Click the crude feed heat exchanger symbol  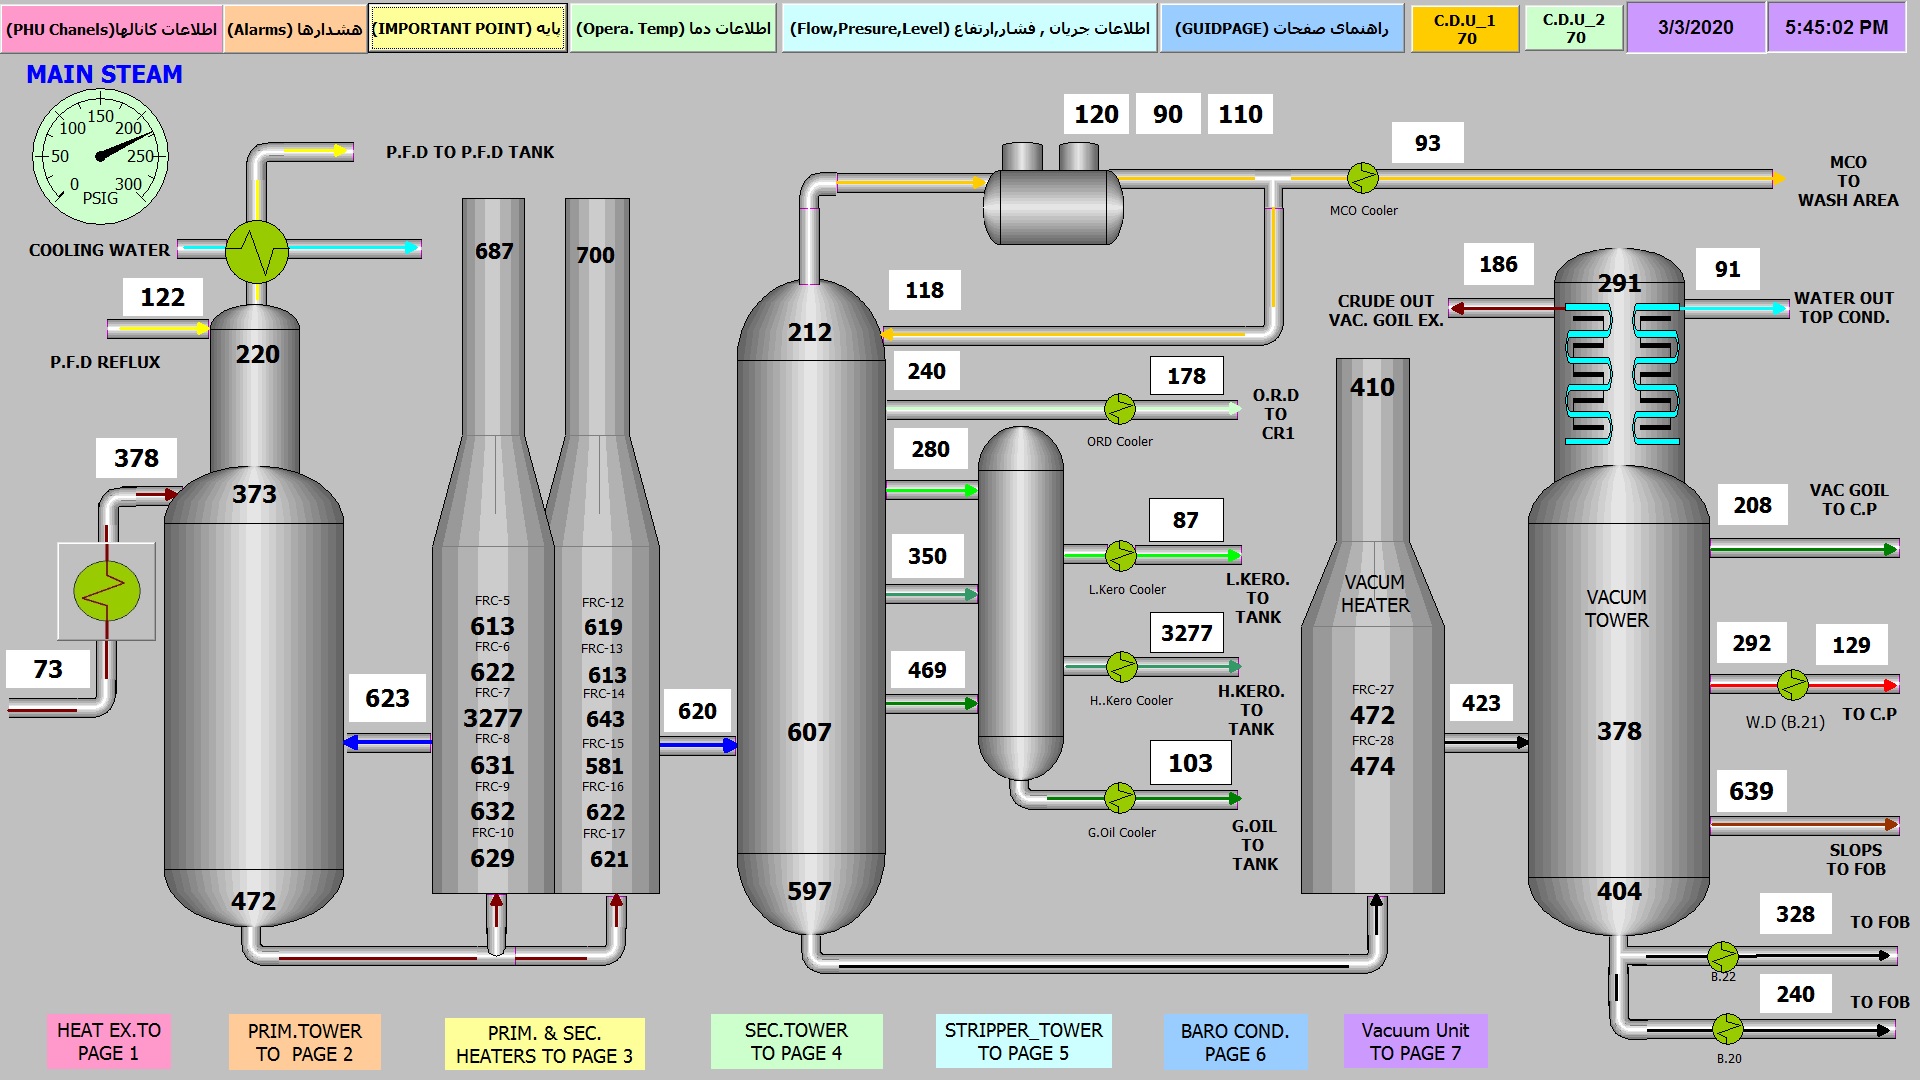(107, 591)
